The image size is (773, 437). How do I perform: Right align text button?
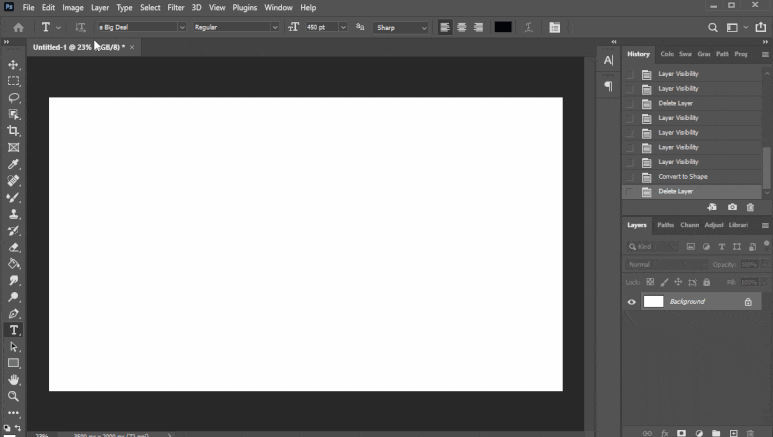coord(478,28)
